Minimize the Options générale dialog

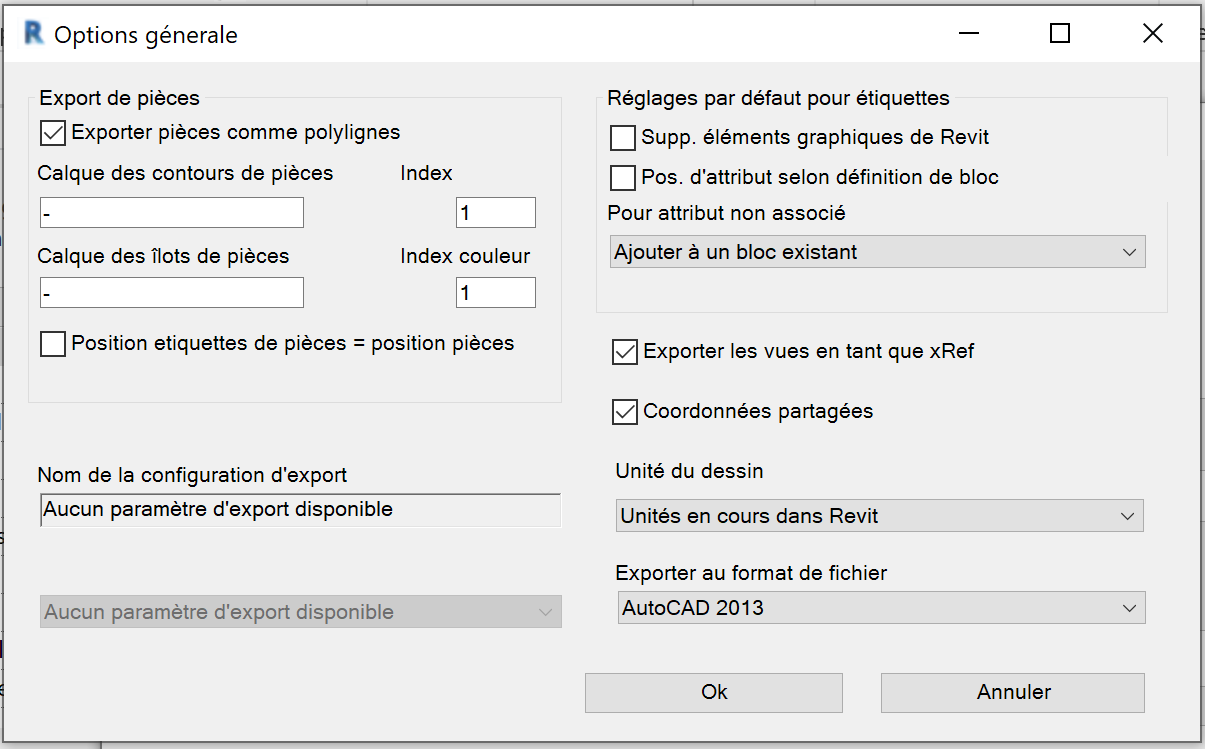tap(968, 34)
